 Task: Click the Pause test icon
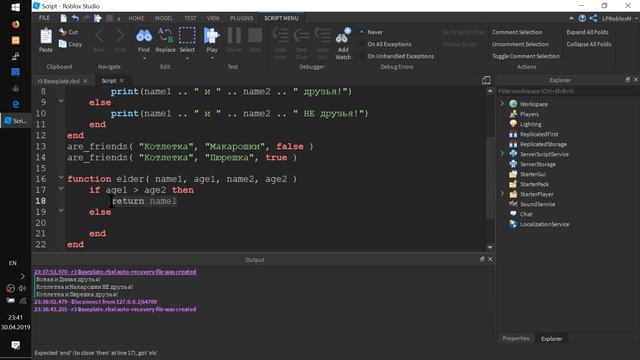tap(234, 36)
